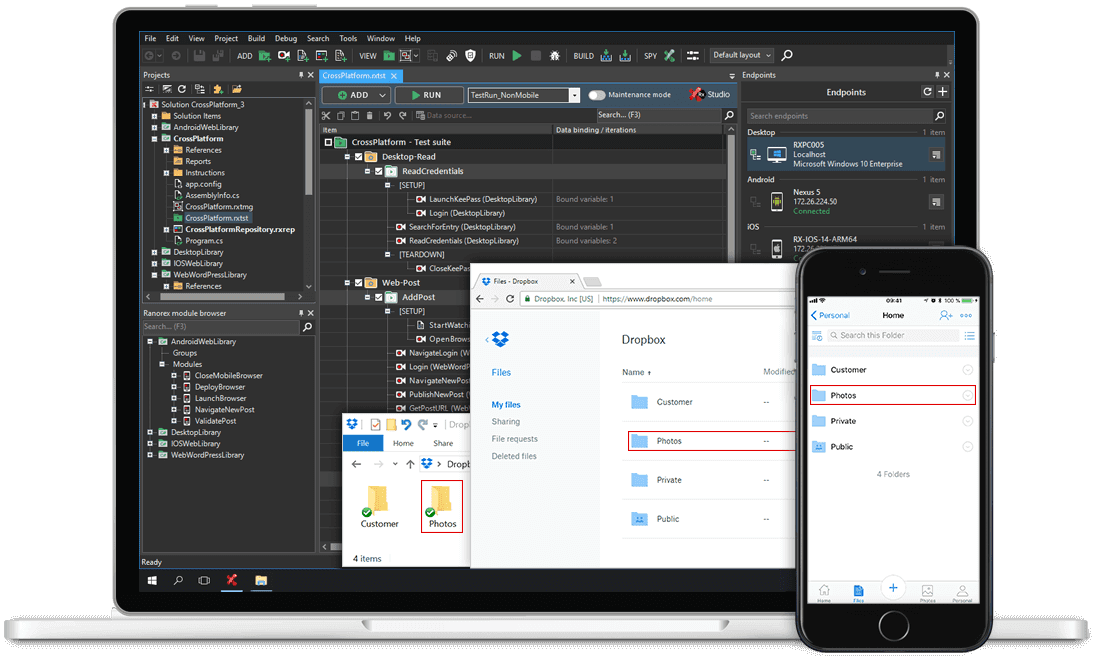Click the plus icon to add an endpoint
Viewport: 1100px width, 659px height.
pyautogui.click(x=942, y=92)
